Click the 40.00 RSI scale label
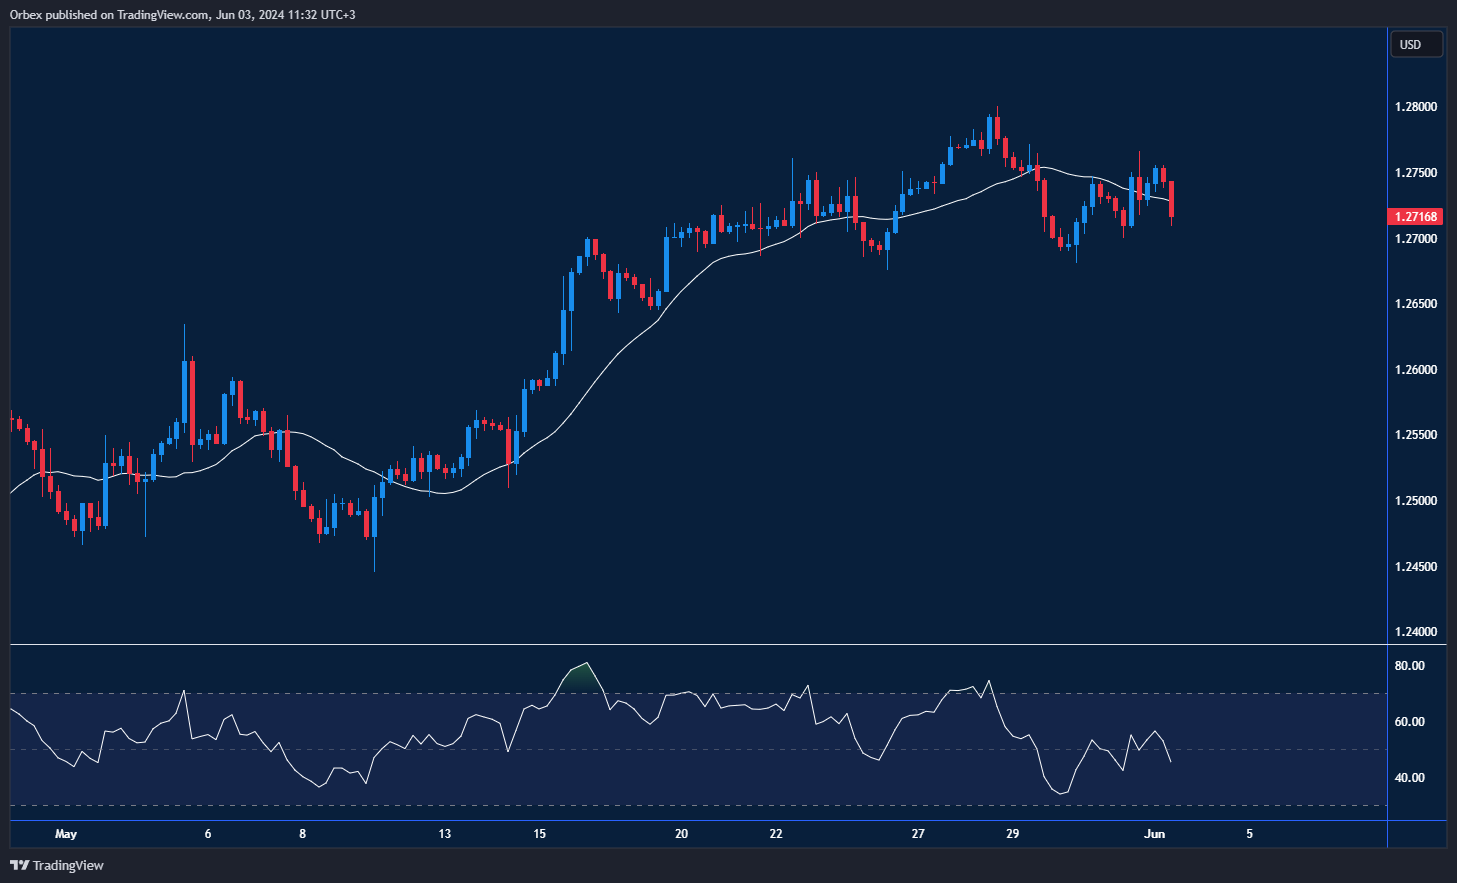The image size is (1457, 883). [x=1409, y=778]
